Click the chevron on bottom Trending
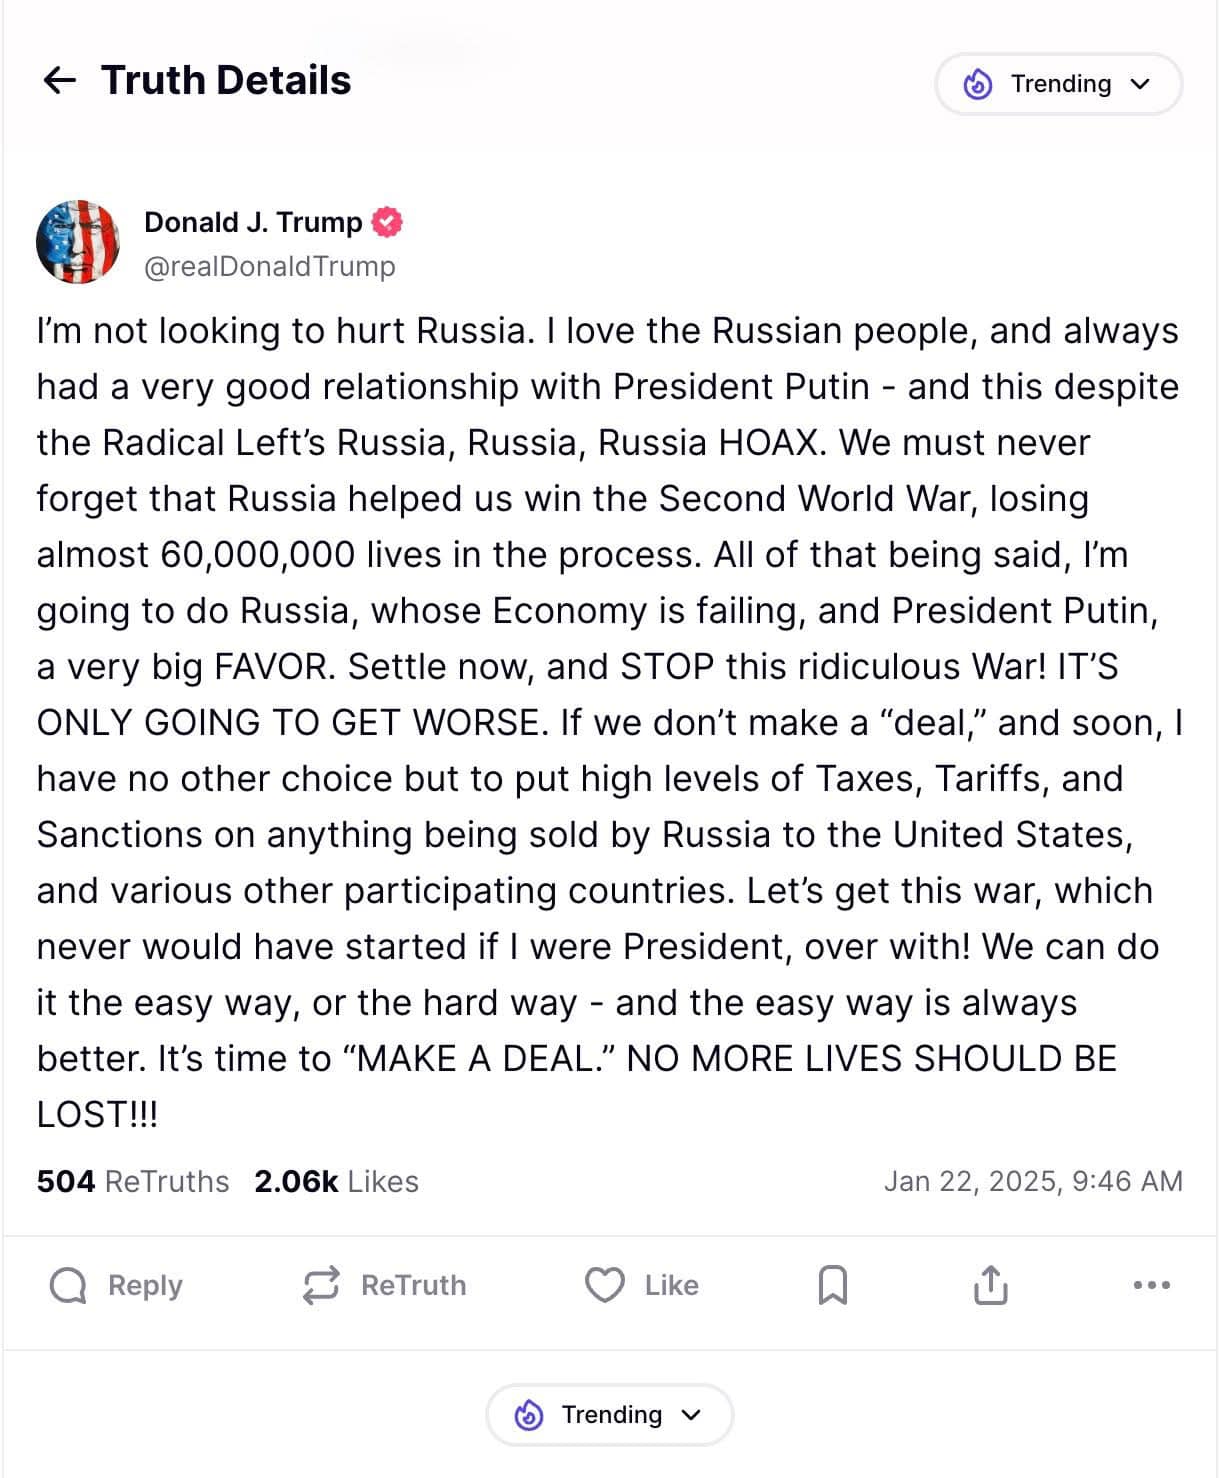This screenshot has height=1478, width=1220. point(690,1414)
